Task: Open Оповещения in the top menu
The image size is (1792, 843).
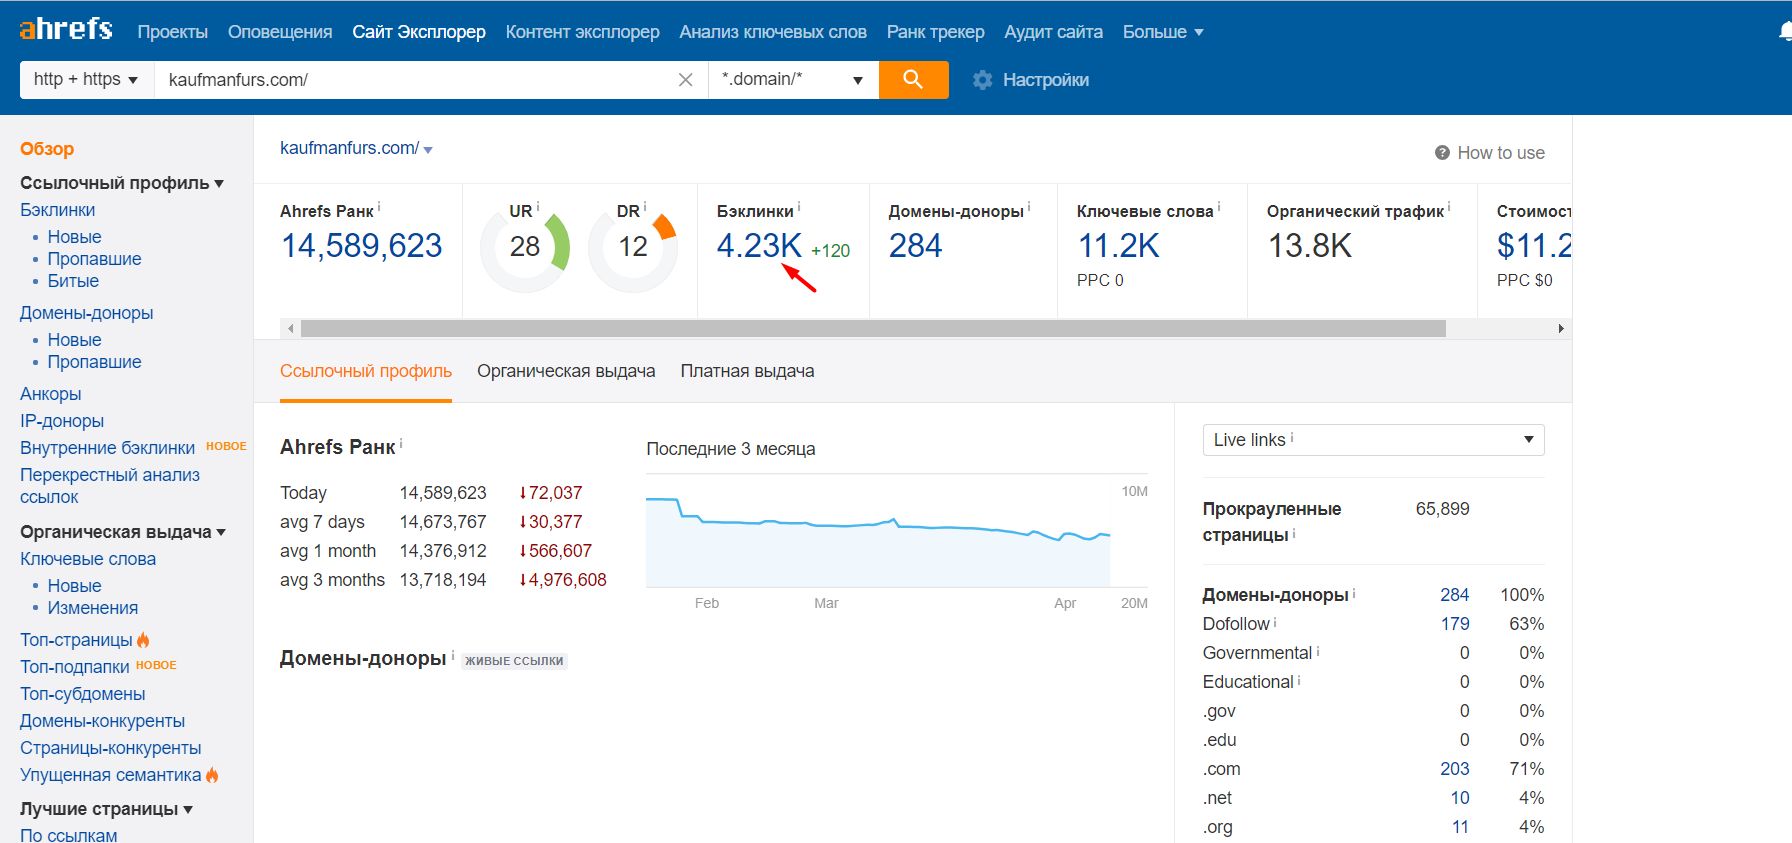Action: [280, 32]
